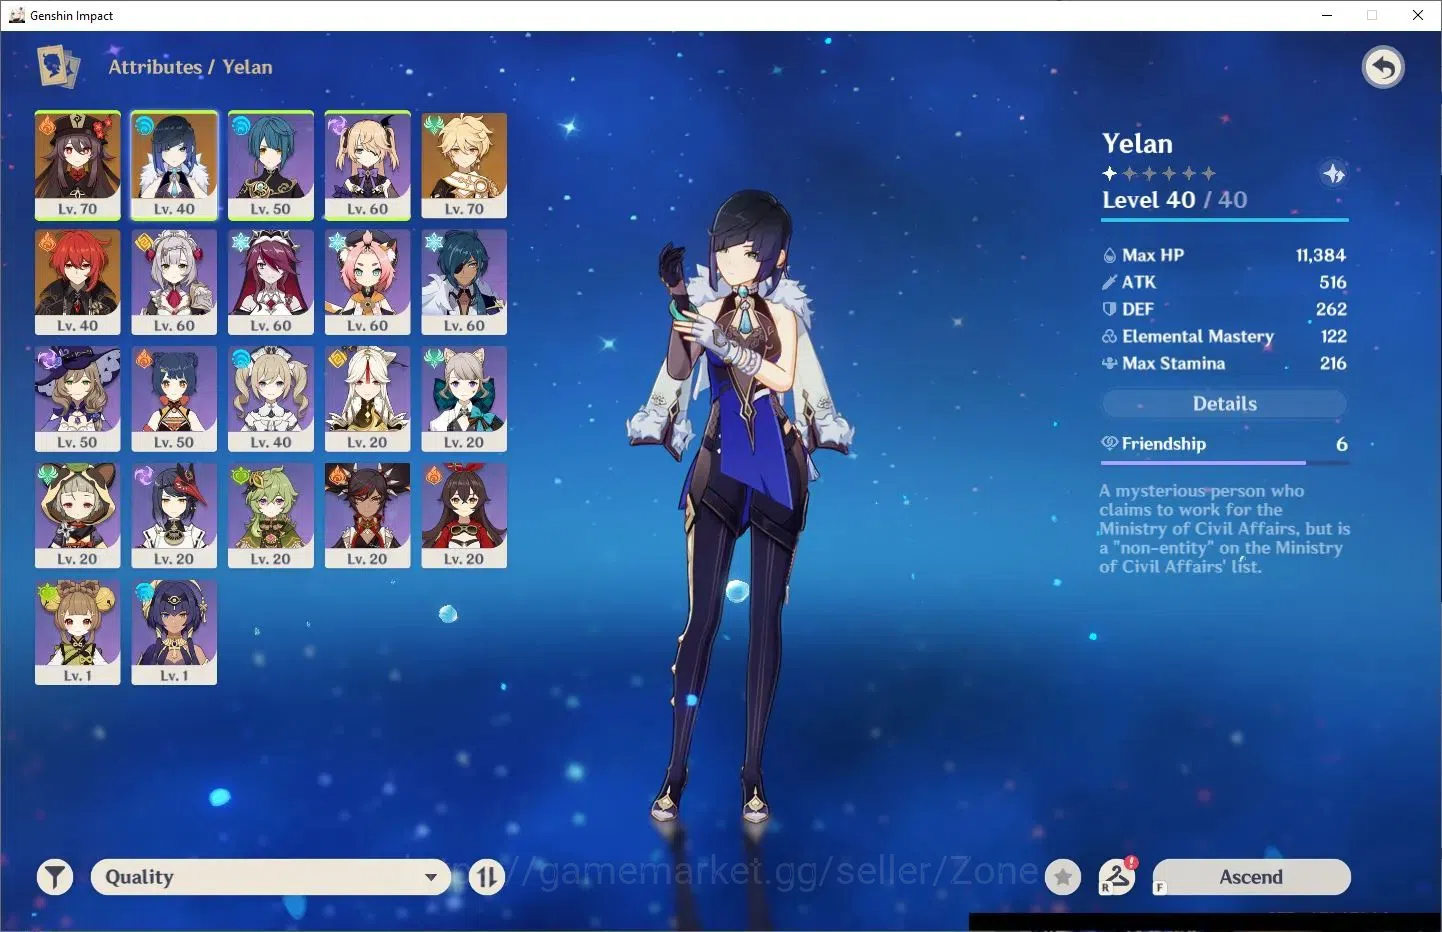Choose Rosaria's Lv. 60 portrait
The image size is (1442, 932).
point(271,282)
